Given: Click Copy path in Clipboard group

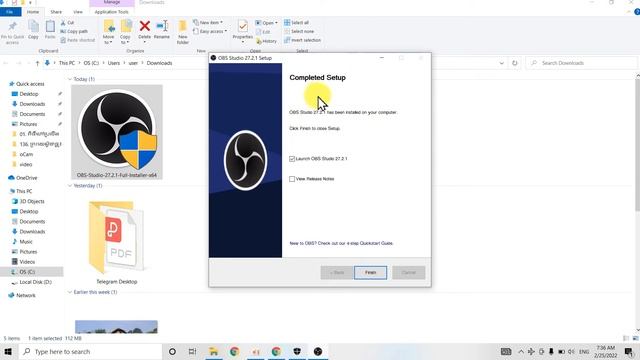Looking at the screenshot, I should (74, 31).
